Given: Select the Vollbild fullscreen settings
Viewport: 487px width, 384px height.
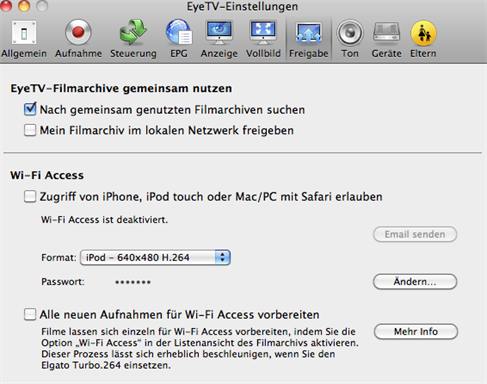Looking at the screenshot, I should tap(263, 39).
